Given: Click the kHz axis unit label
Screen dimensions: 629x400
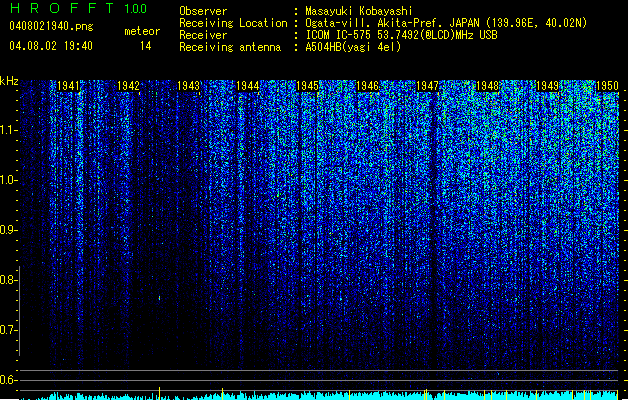Looking at the screenshot, I should coord(9,81).
